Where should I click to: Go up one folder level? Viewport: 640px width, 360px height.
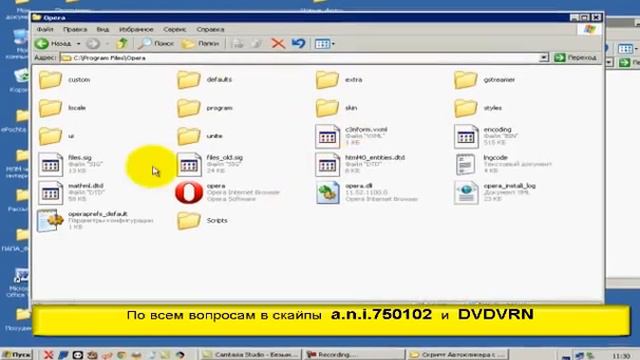pos(122,43)
